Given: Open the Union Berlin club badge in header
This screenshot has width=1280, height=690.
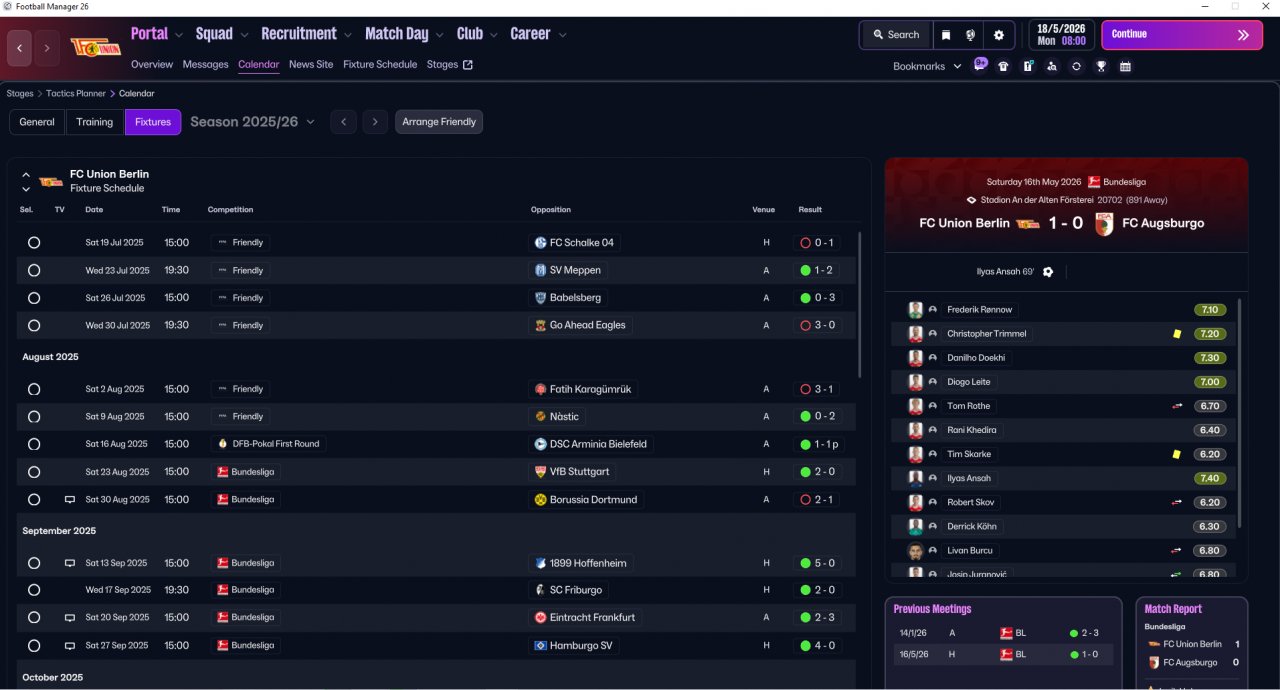Looking at the screenshot, I should click(x=96, y=47).
